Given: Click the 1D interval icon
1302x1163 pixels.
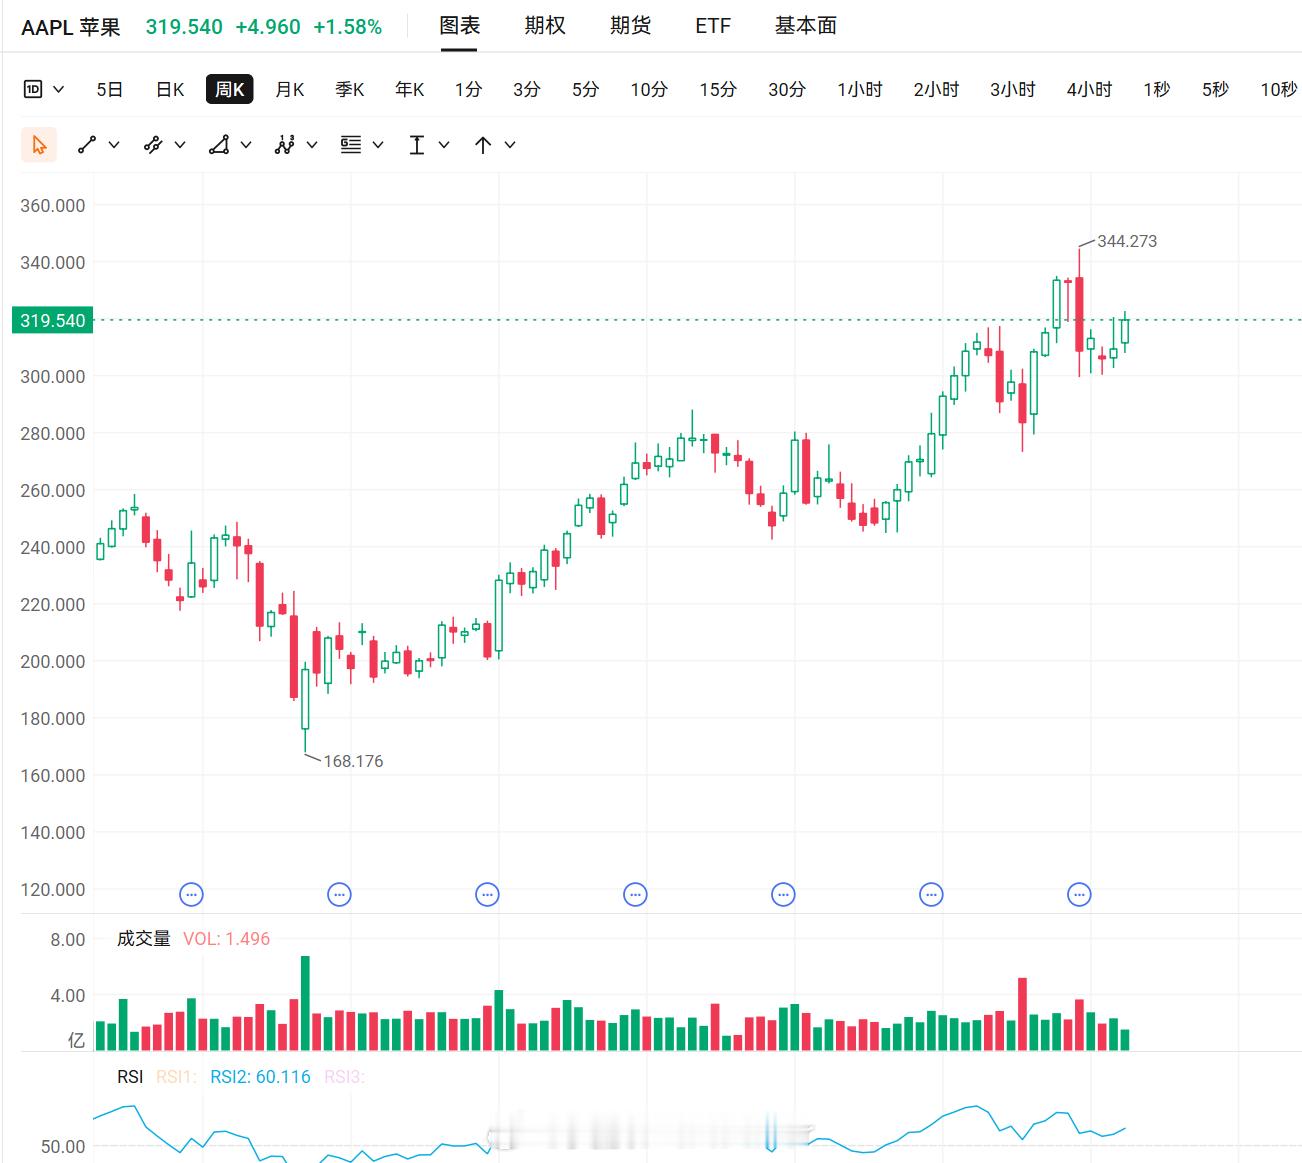Looking at the screenshot, I should tap(33, 89).
